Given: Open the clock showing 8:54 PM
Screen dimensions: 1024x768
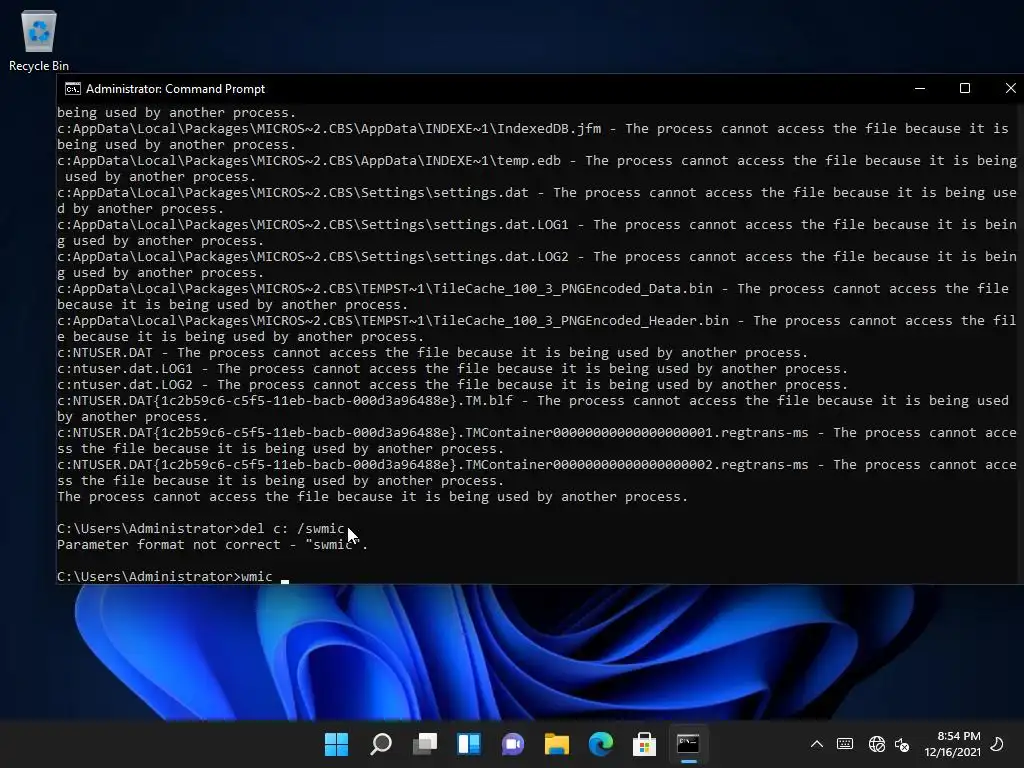Looking at the screenshot, I should tap(952, 744).
